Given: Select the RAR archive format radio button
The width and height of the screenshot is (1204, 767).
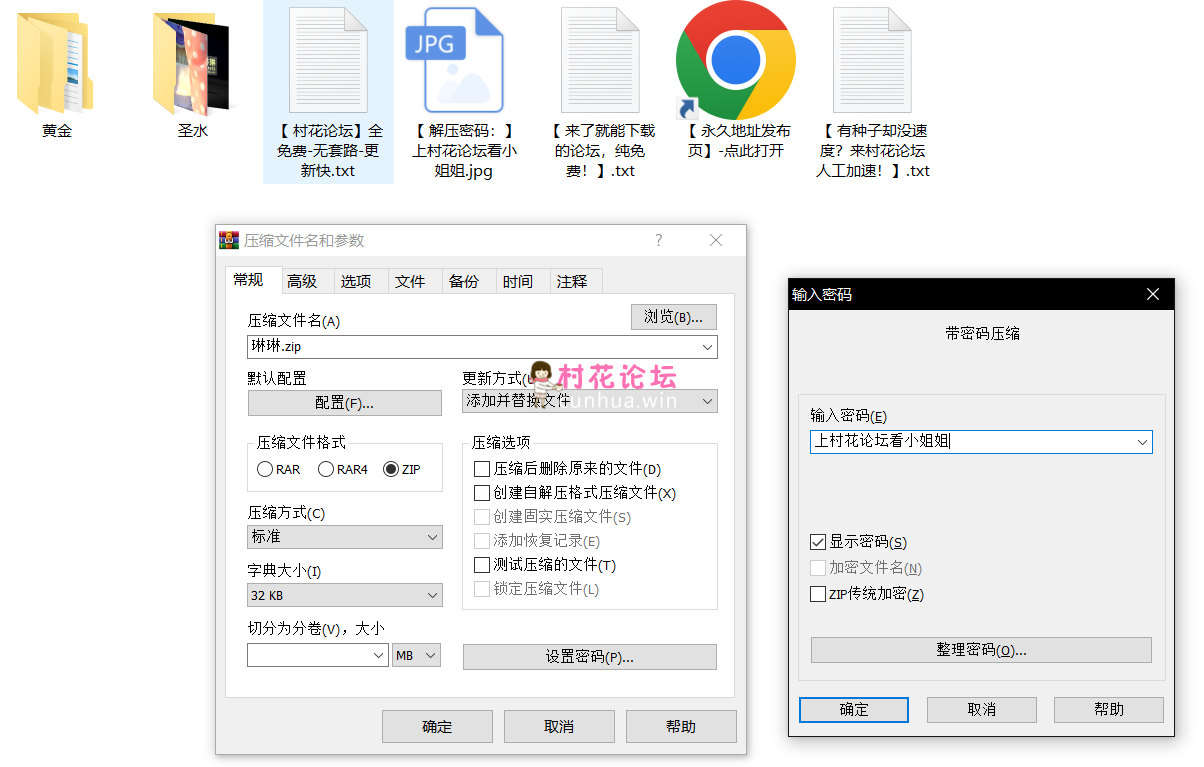Looking at the screenshot, I should coord(266,468).
